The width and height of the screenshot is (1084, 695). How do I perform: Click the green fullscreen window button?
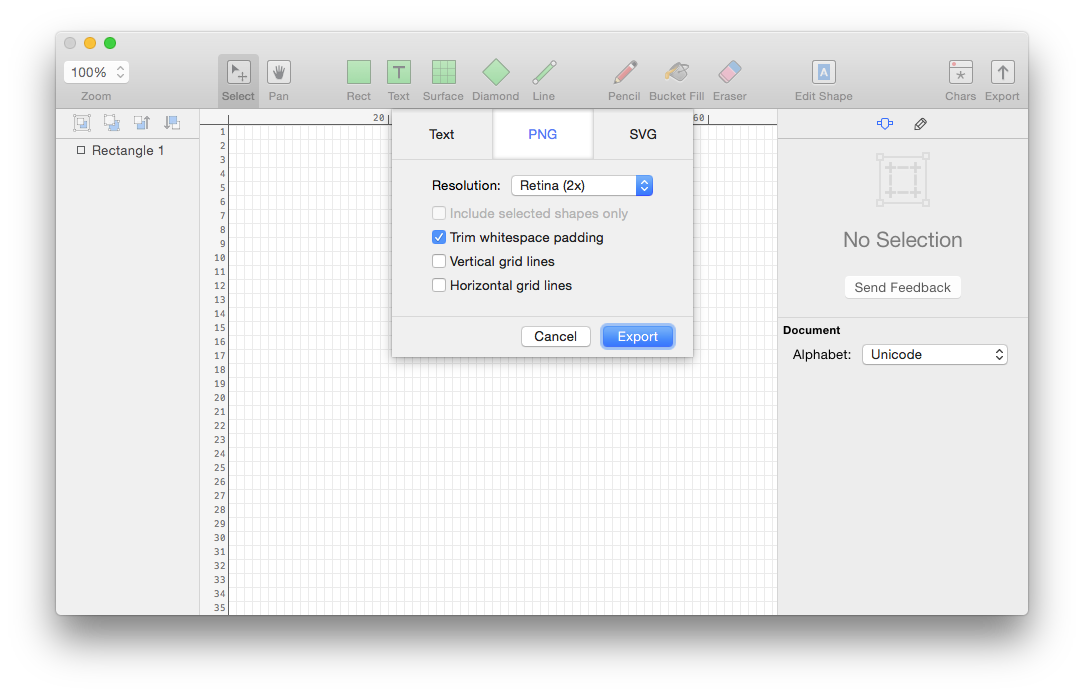tap(110, 43)
